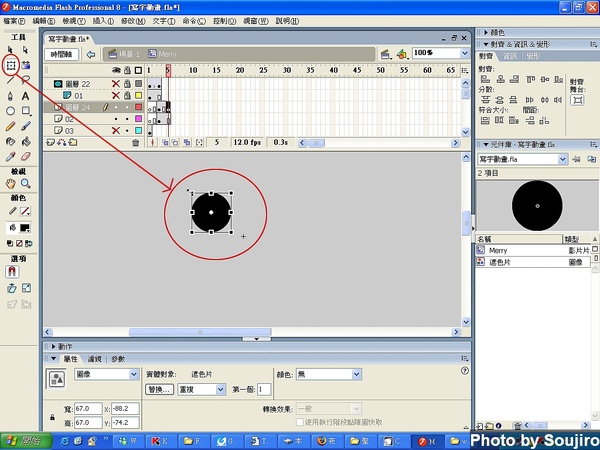Select the Oval tool
The height and width of the screenshot is (450, 600).
(x=10, y=111)
